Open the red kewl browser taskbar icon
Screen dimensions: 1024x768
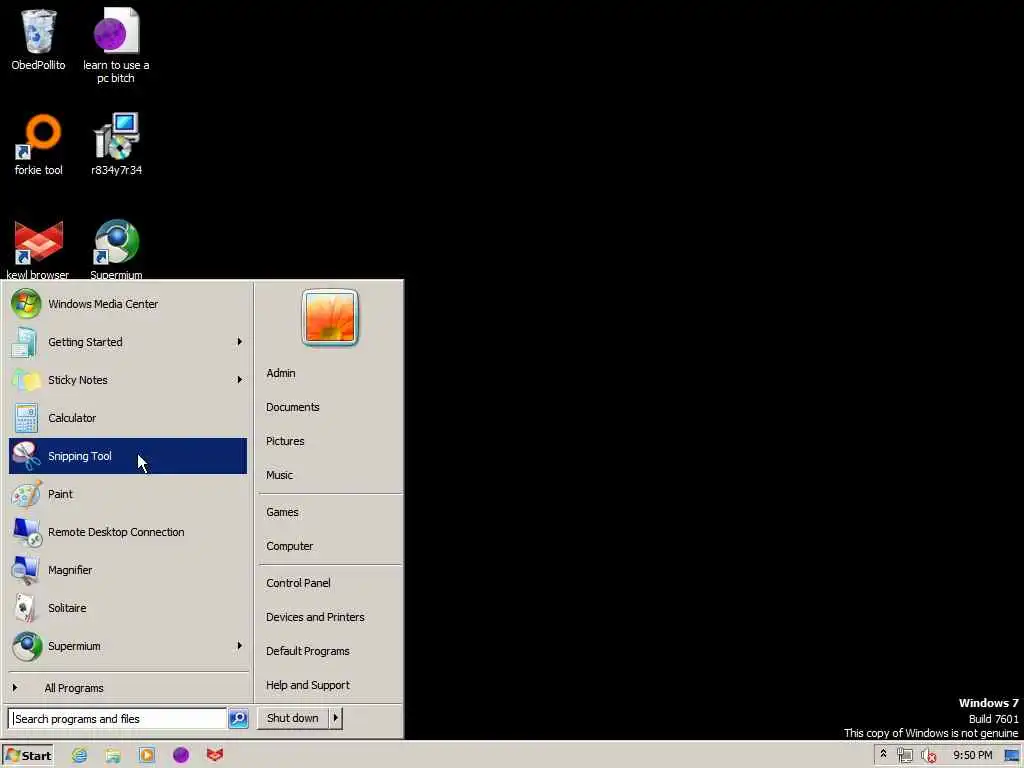click(x=215, y=756)
